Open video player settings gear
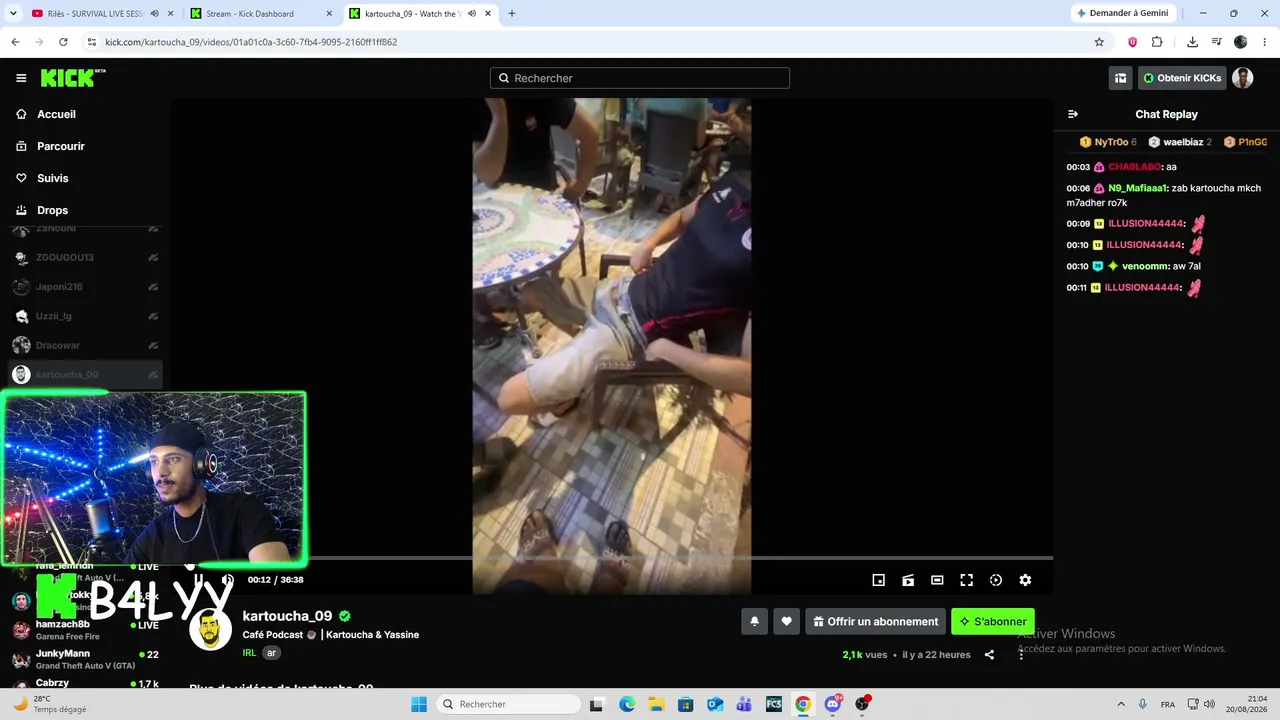This screenshot has height=720, width=1280. (1025, 580)
